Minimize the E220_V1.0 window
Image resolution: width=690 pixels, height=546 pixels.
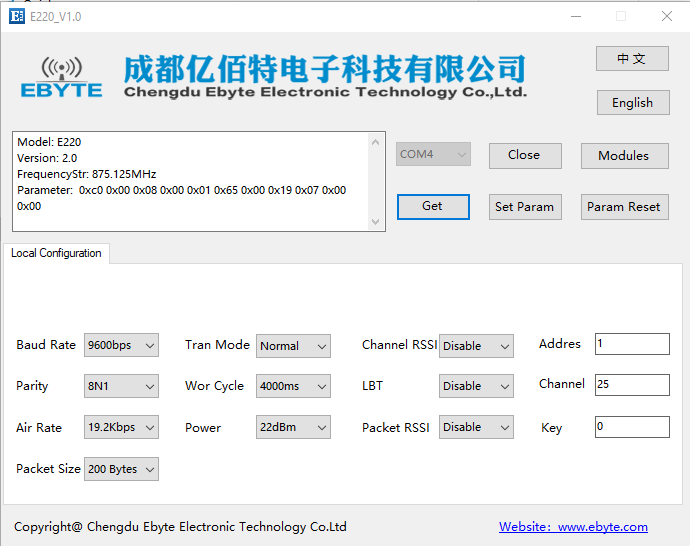click(576, 16)
